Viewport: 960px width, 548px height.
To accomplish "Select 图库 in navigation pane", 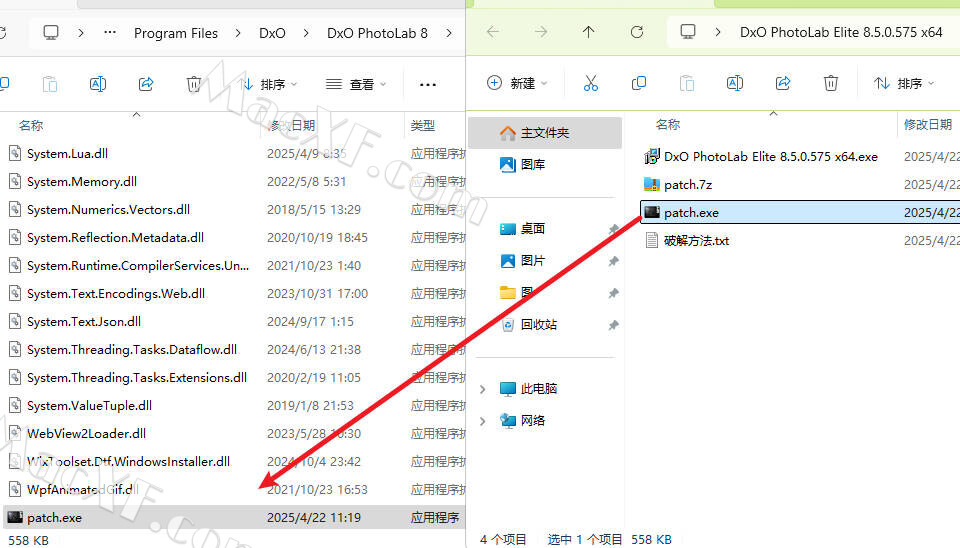I will [533, 164].
